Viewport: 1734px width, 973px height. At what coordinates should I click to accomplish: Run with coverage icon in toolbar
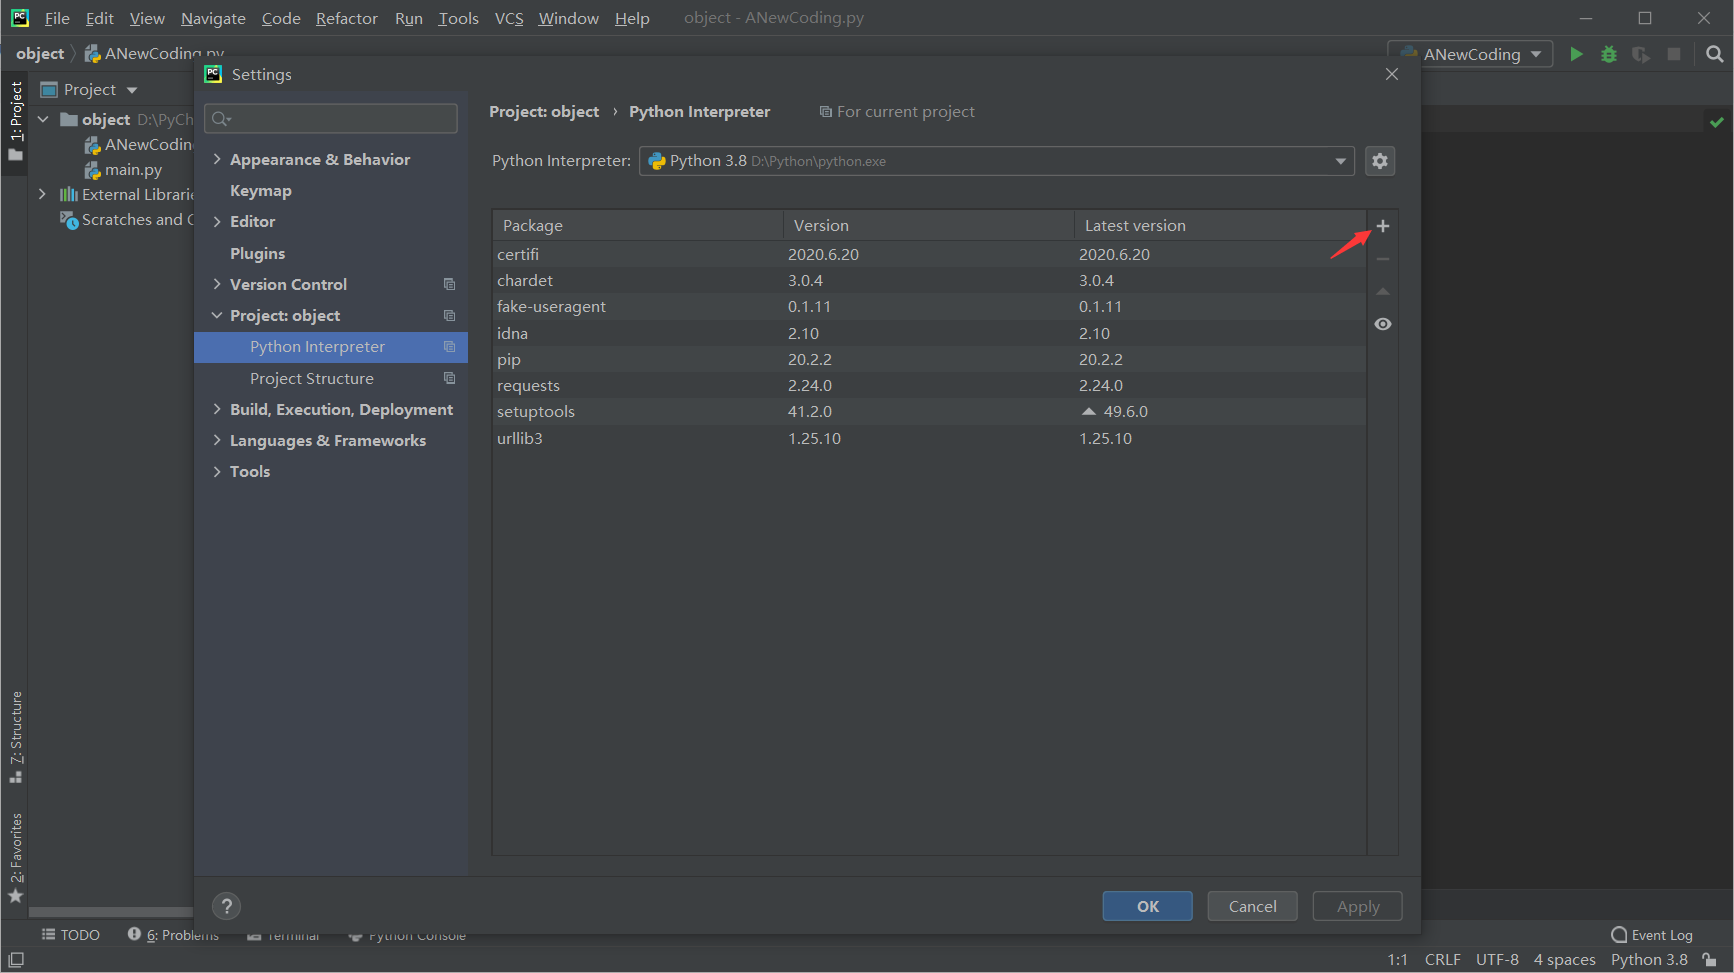[x=1641, y=54]
